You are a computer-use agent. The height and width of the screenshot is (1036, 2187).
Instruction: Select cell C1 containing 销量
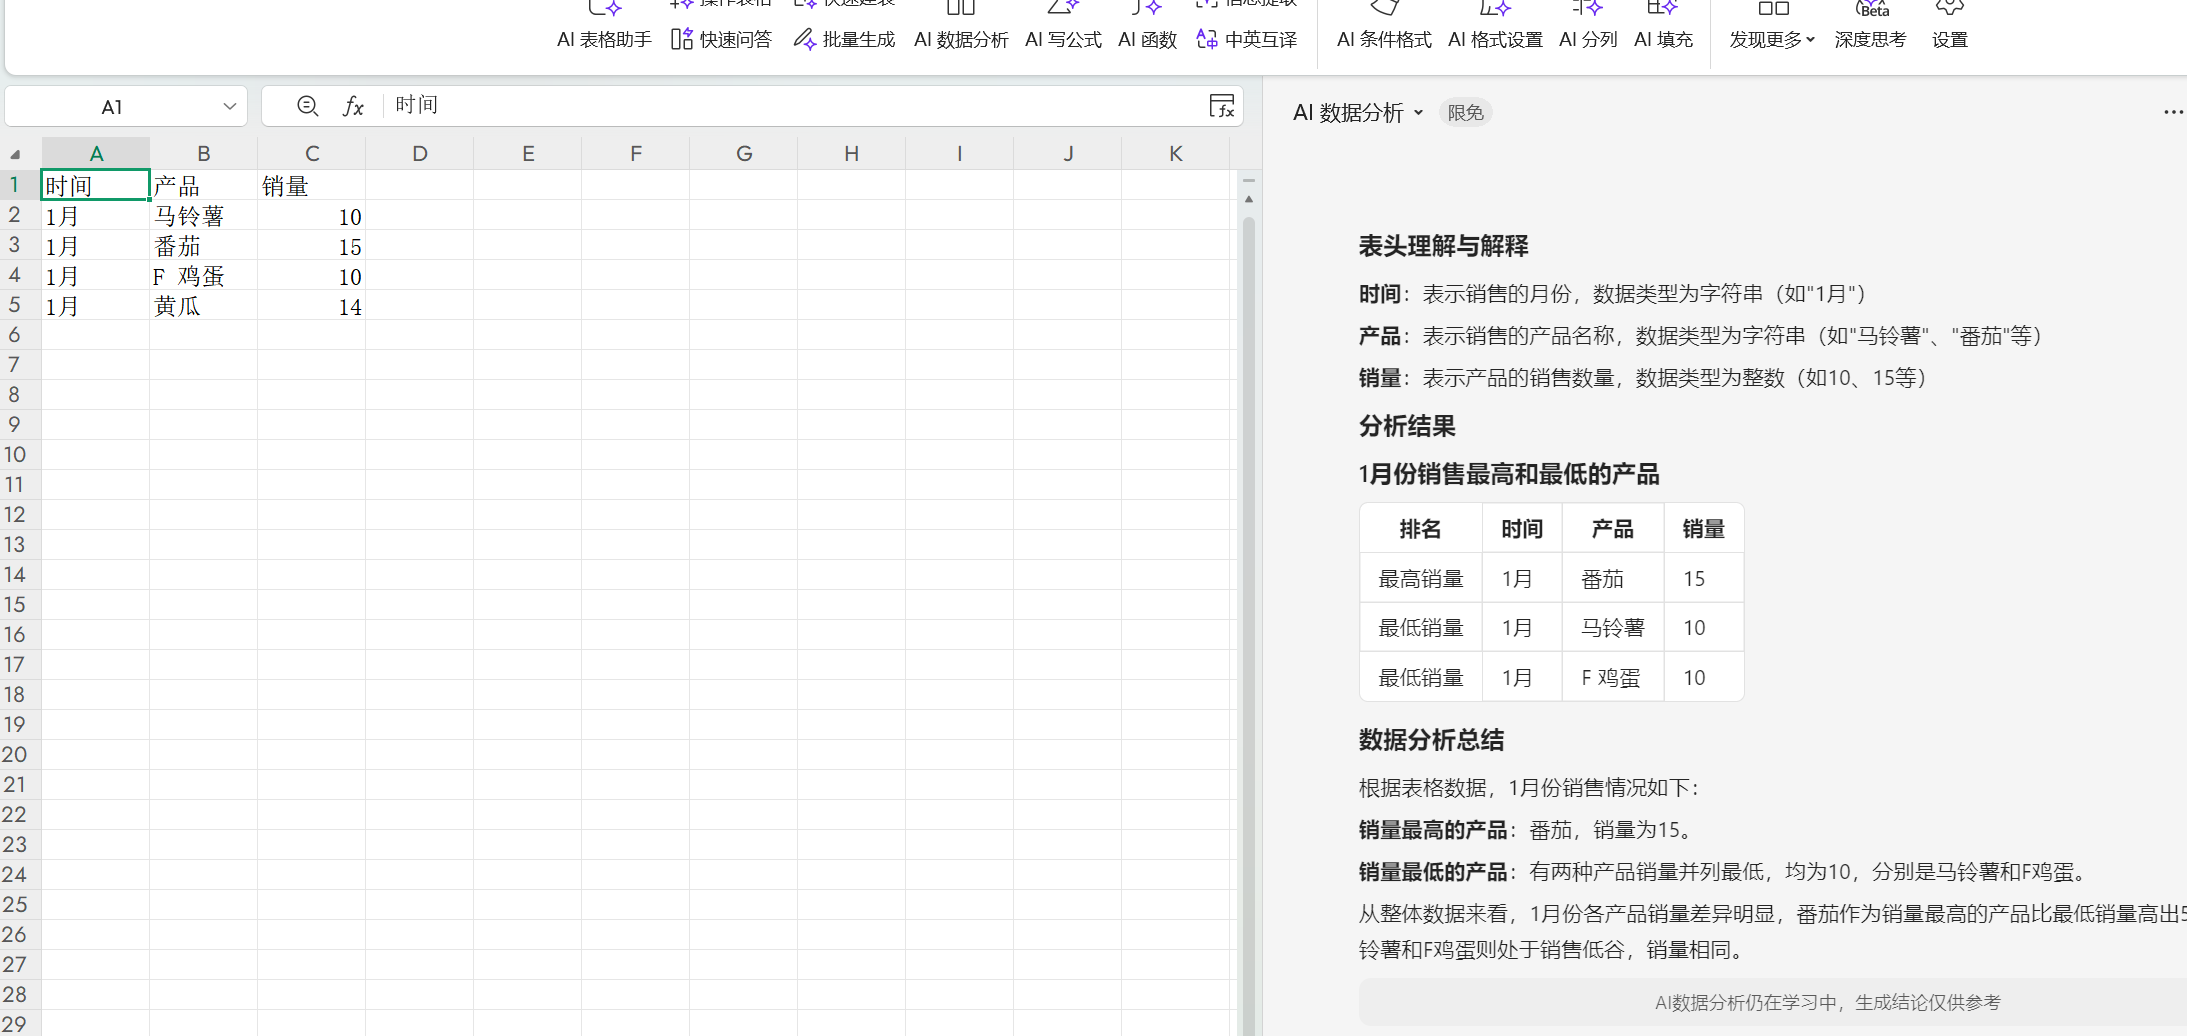point(312,185)
